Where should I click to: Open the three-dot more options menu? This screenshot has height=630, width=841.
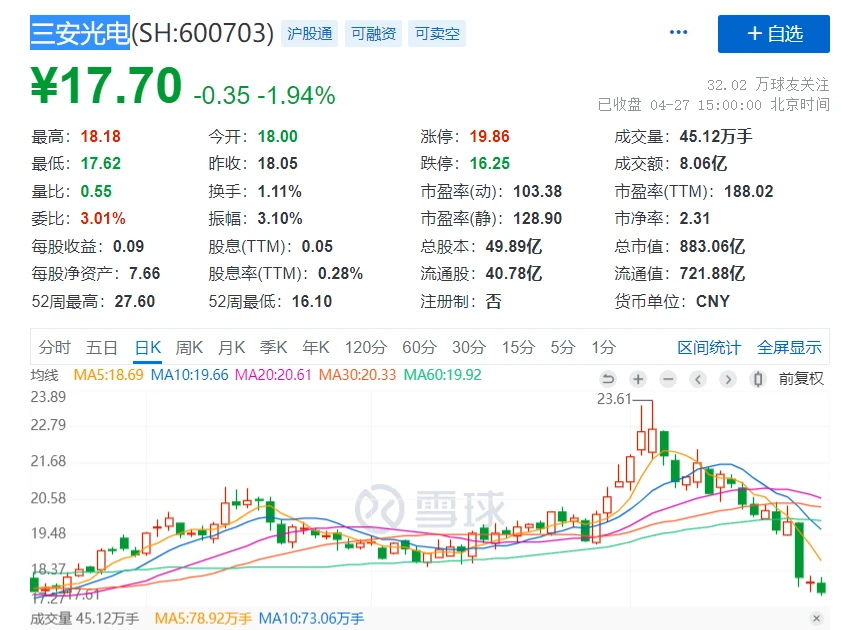pyautogui.click(x=678, y=33)
